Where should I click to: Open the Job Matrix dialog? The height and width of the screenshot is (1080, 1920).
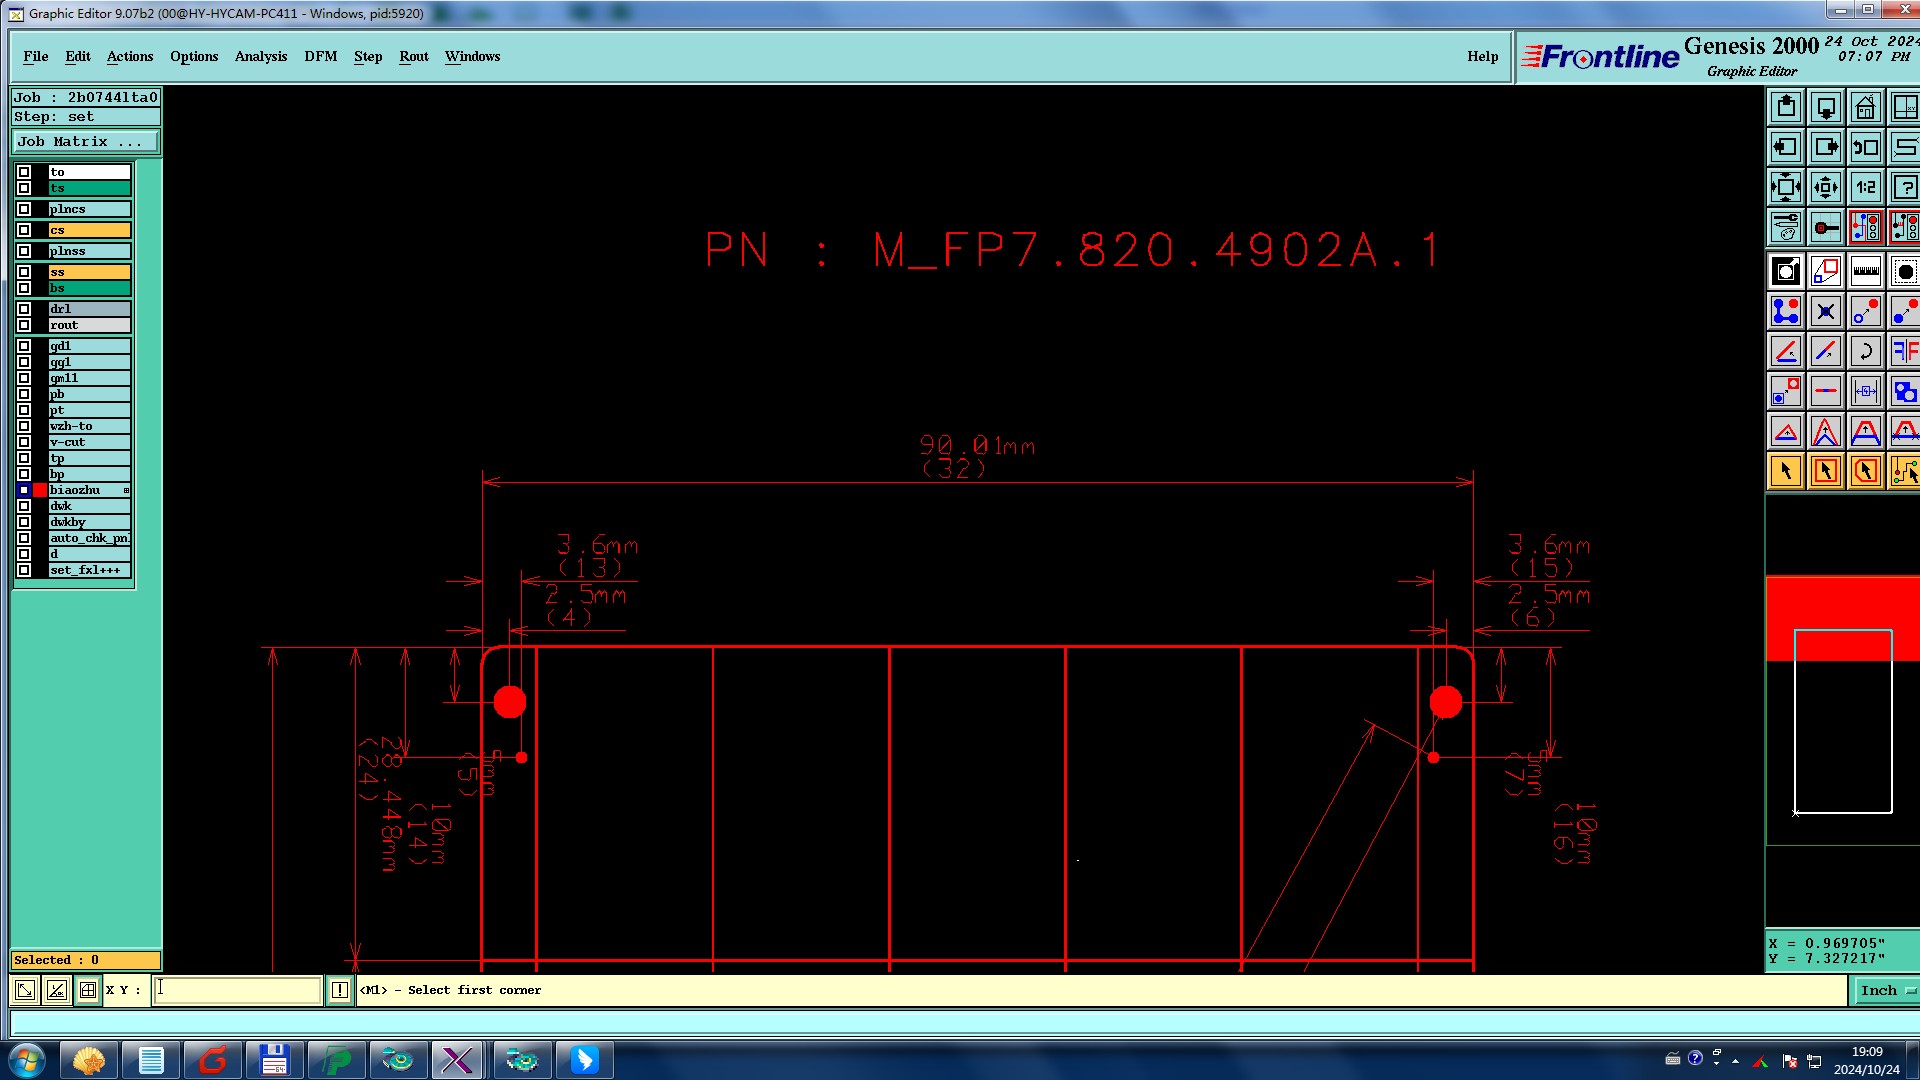pos(85,142)
